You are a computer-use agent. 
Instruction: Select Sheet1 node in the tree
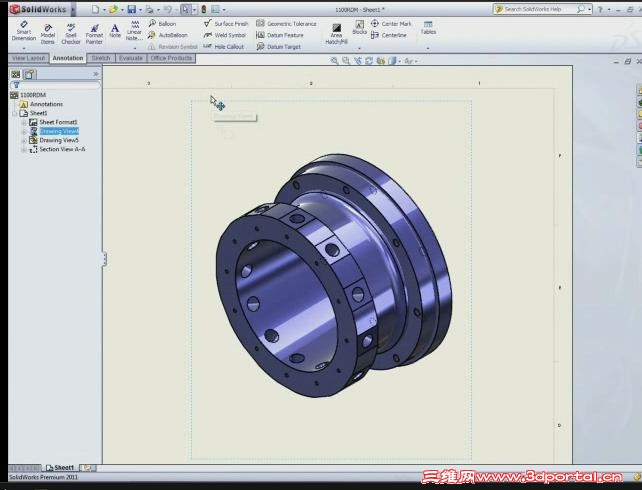[x=34, y=113]
